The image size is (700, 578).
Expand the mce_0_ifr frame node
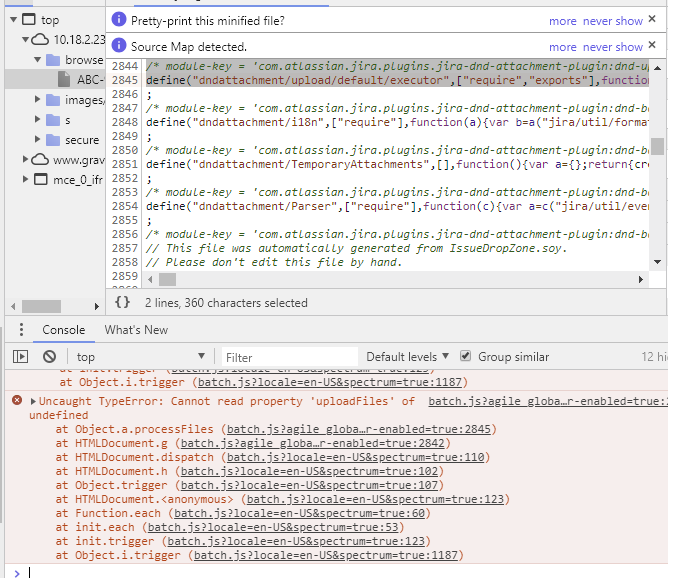[25, 179]
